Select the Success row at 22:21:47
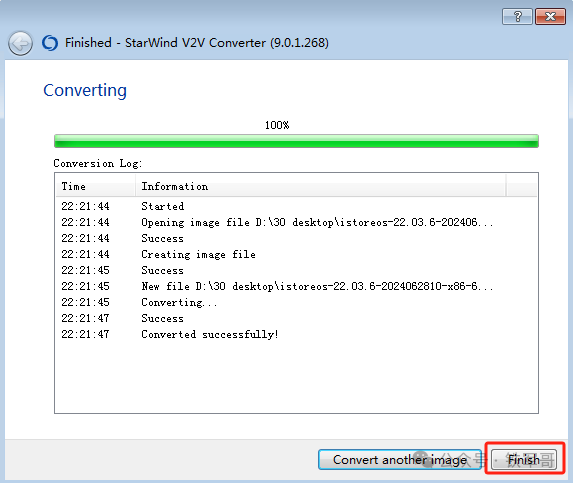The image size is (573, 483). pos(296,319)
